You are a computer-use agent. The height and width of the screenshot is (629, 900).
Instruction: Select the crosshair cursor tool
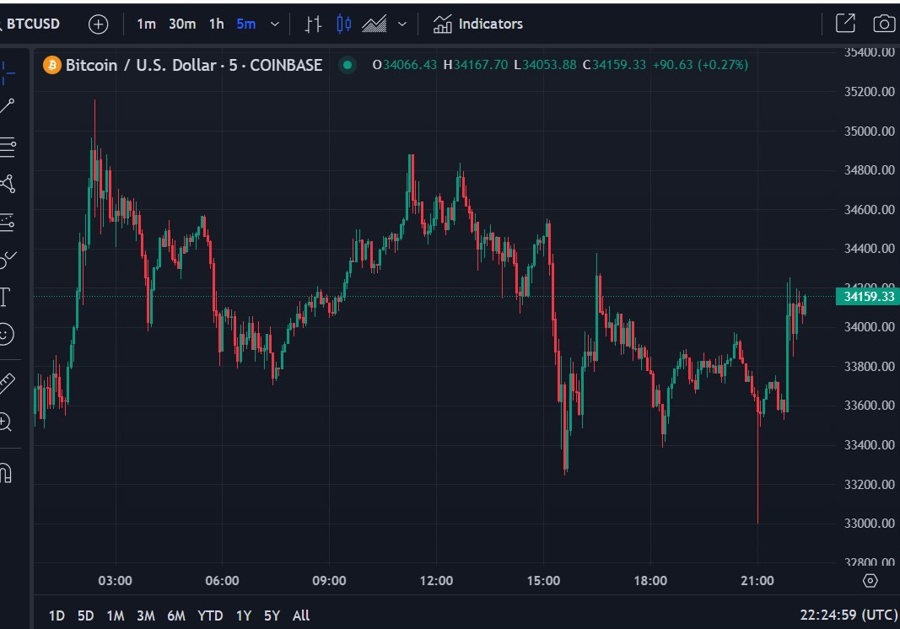(7, 73)
